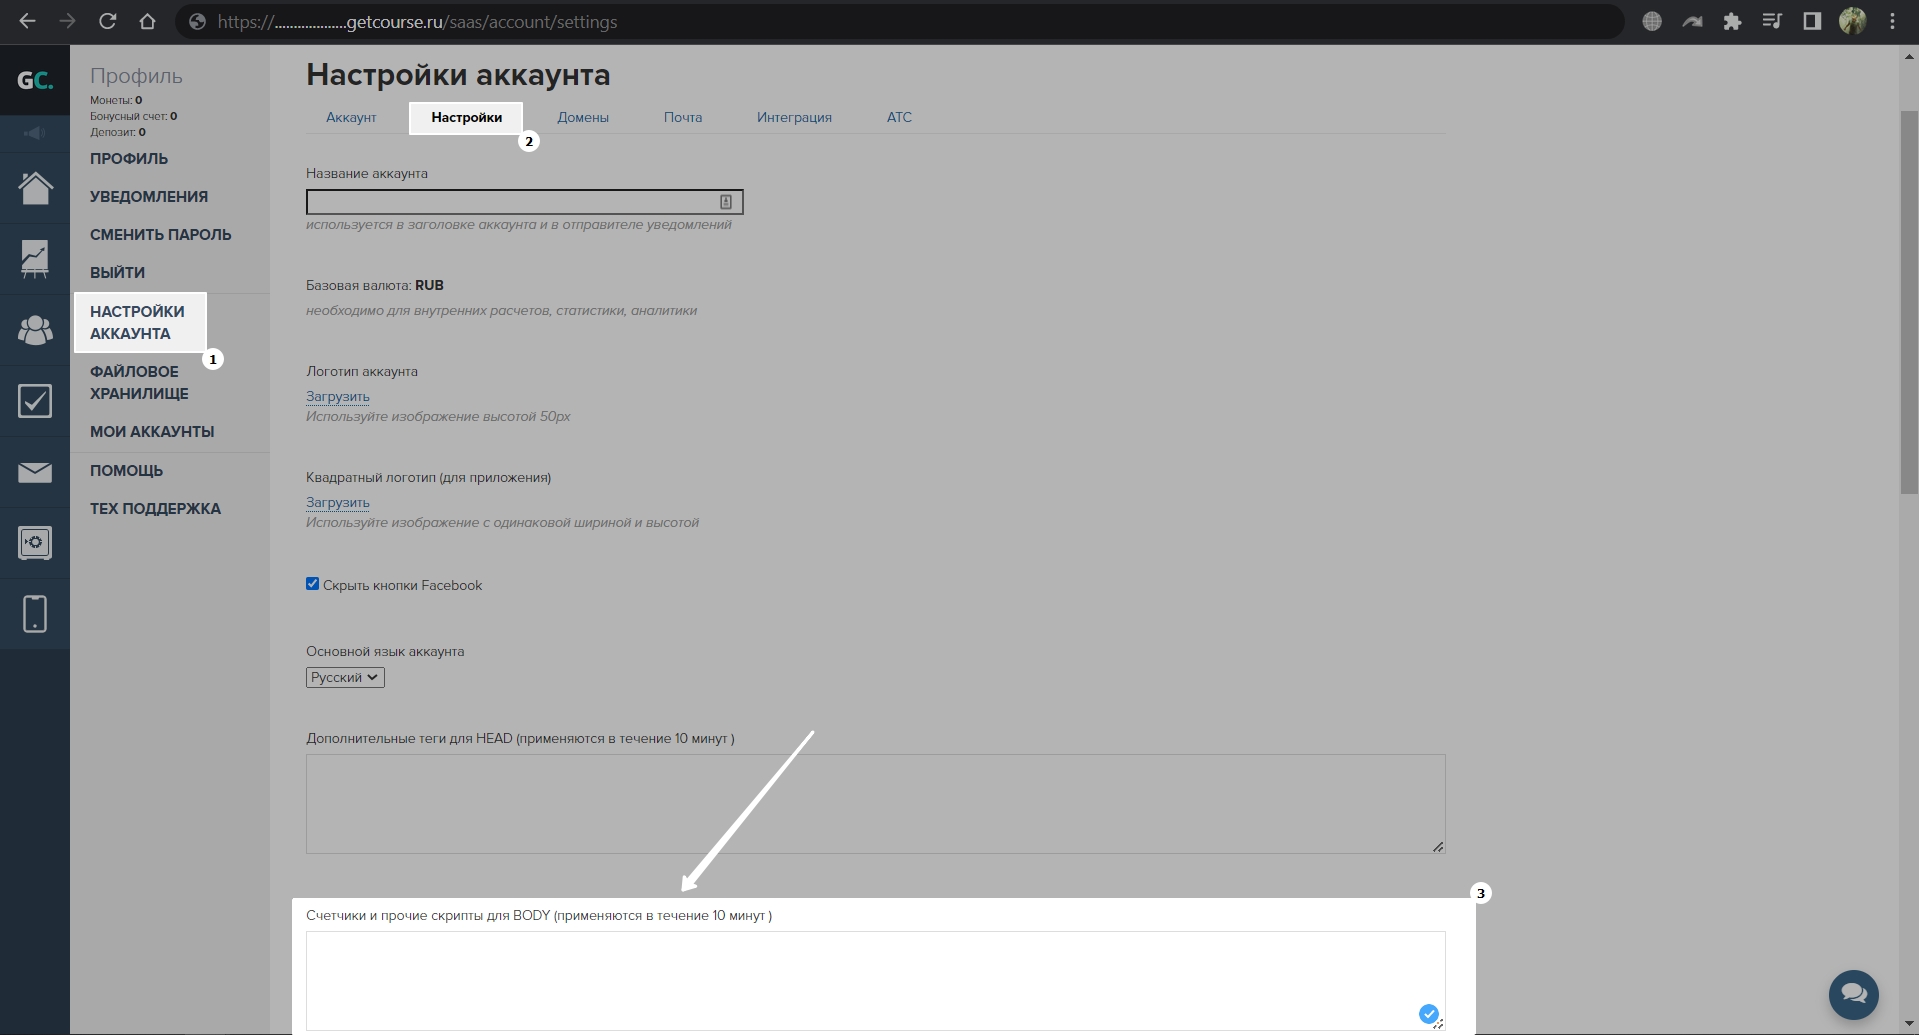The image size is (1919, 1035).
Task: Click the checkmark tasks icon in sidebar
Action: pyautogui.click(x=35, y=401)
